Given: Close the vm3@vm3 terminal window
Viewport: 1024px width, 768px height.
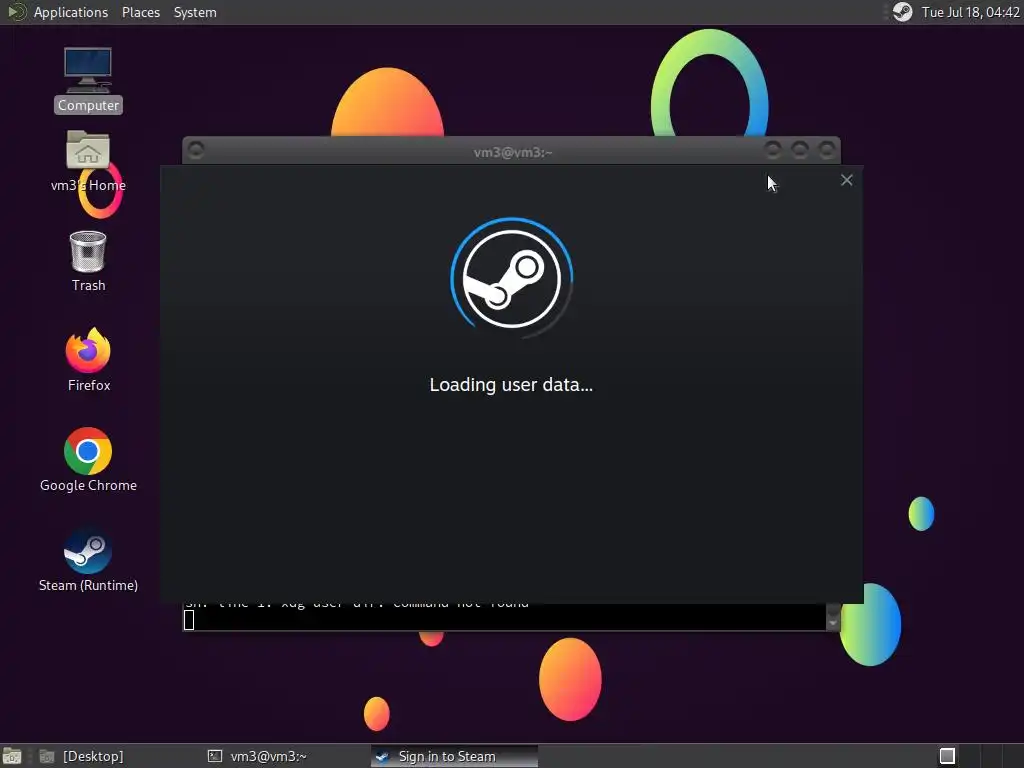Looking at the screenshot, I should pyautogui.click(x=827, y=151).
